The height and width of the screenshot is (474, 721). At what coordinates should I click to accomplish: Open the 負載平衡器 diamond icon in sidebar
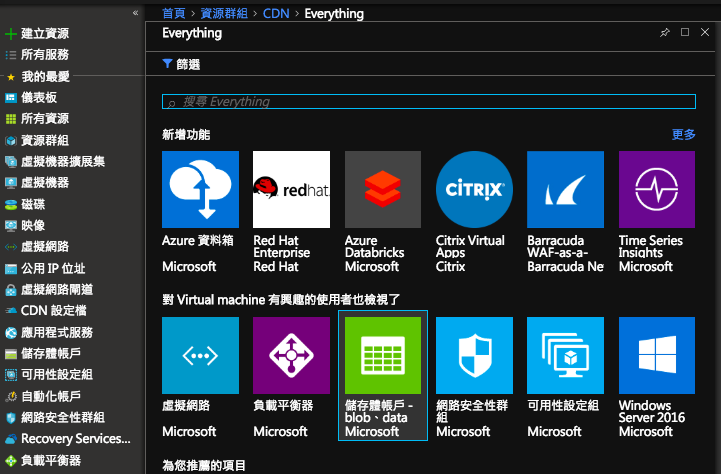point(11,460)
